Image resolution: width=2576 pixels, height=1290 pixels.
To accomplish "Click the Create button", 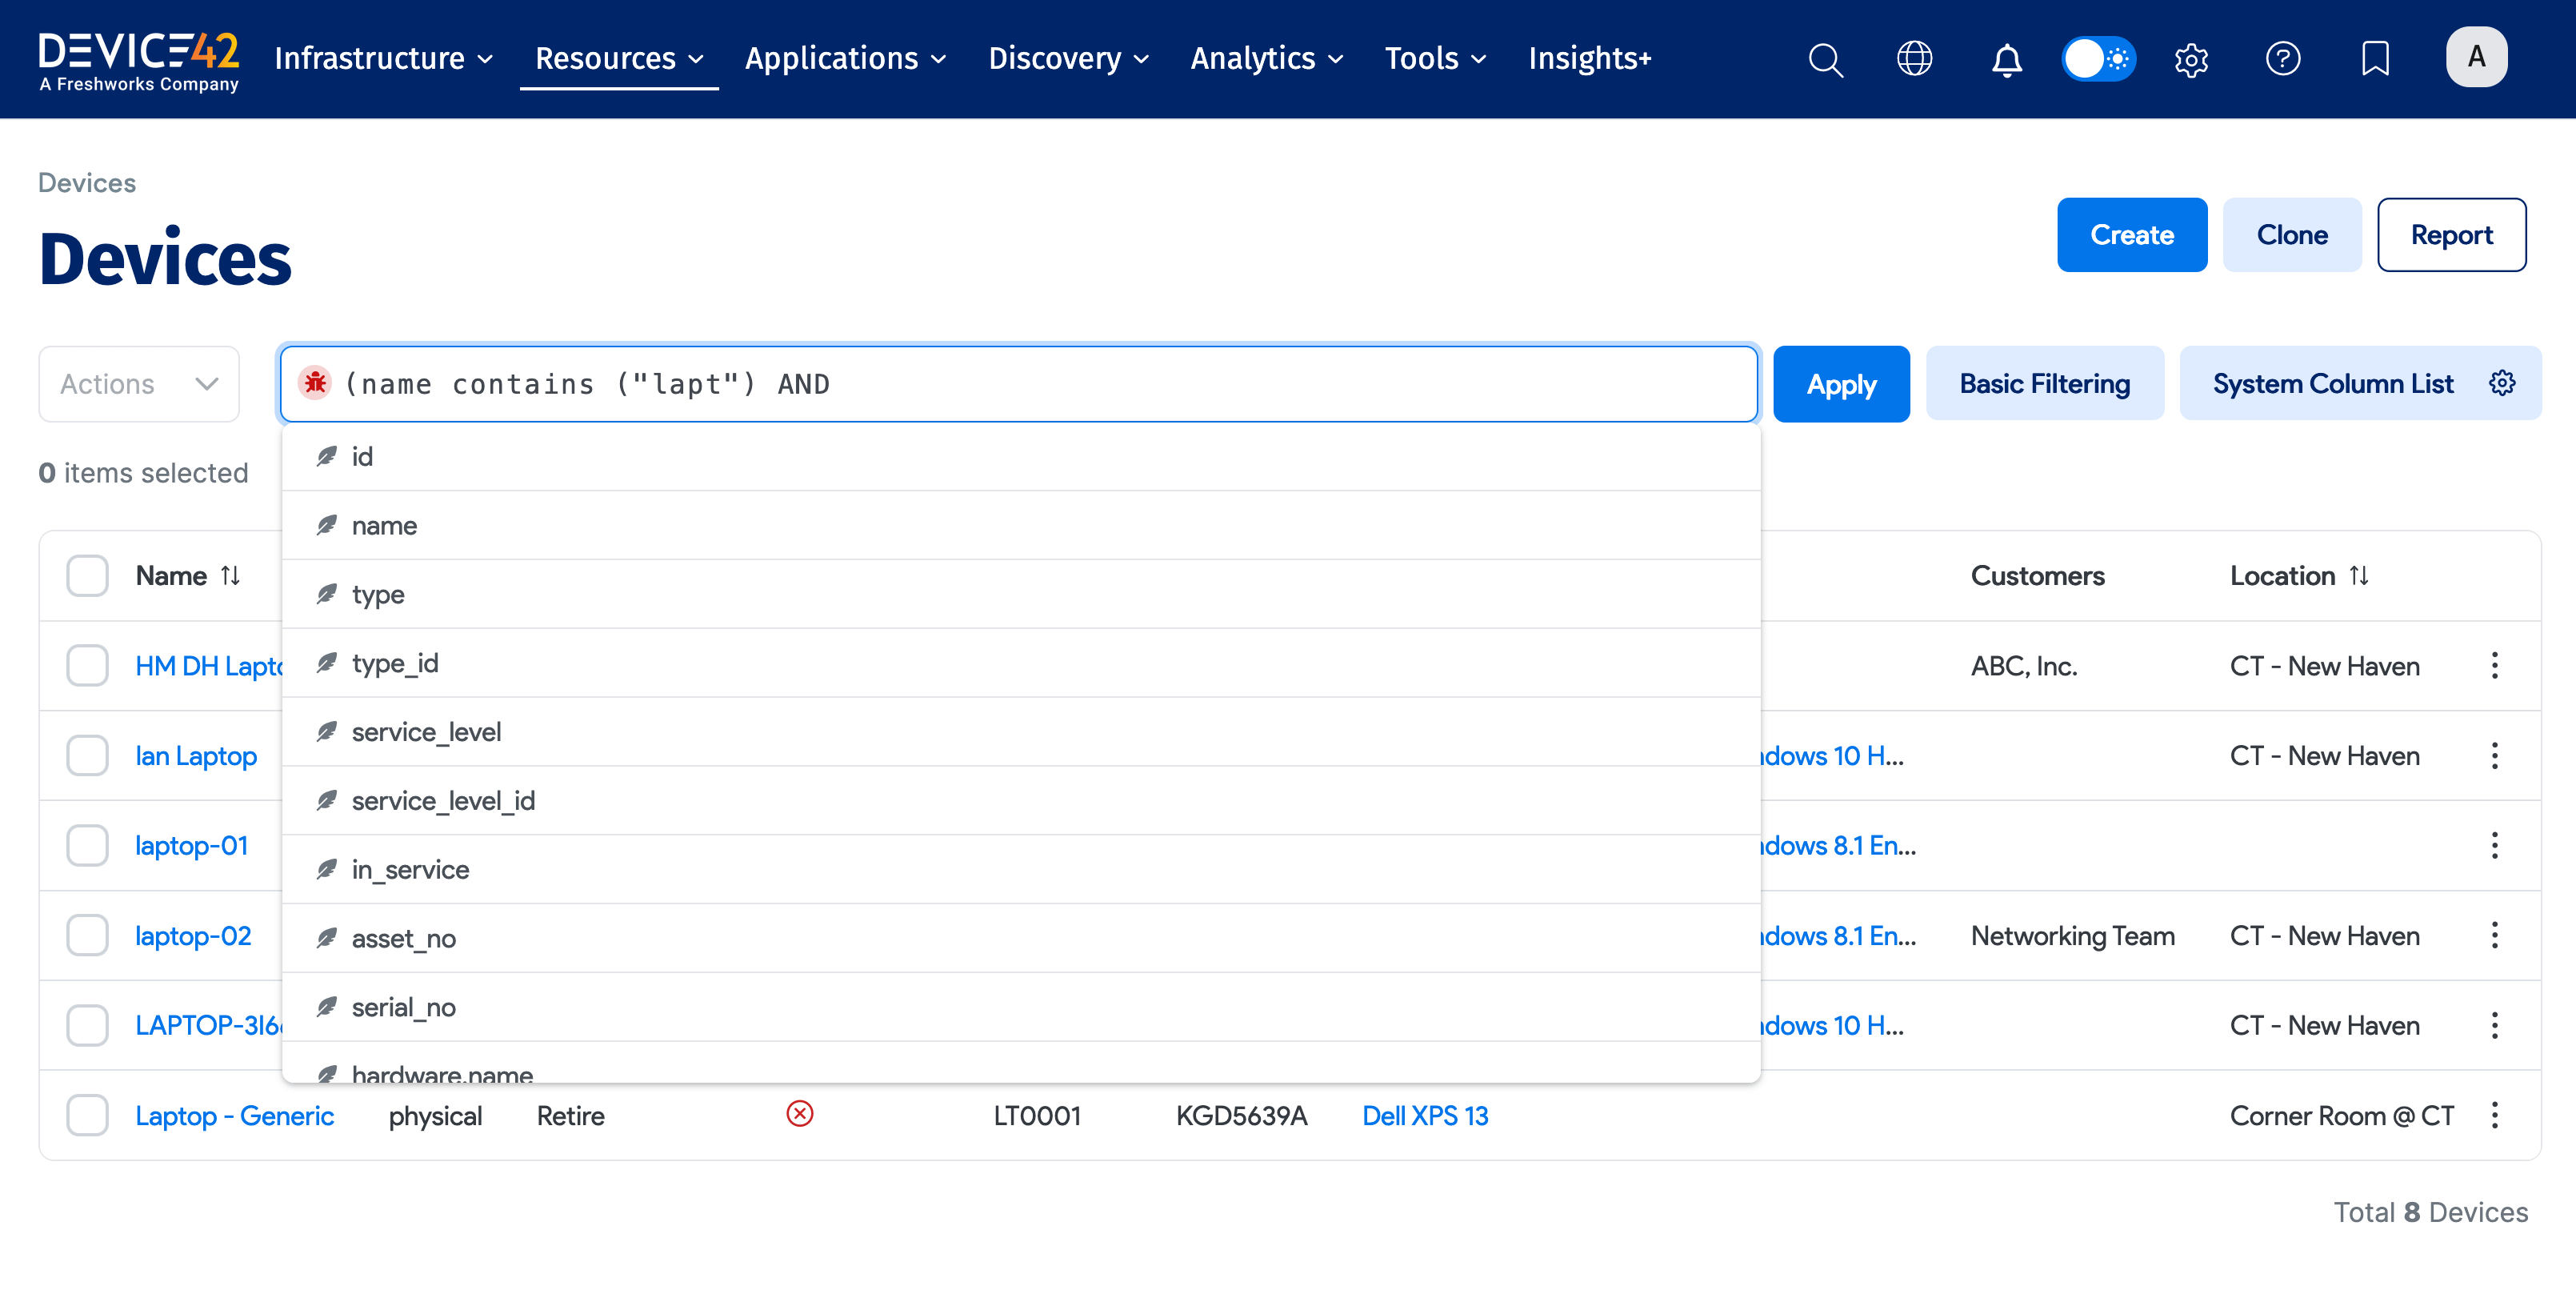I will point(2131,234).
